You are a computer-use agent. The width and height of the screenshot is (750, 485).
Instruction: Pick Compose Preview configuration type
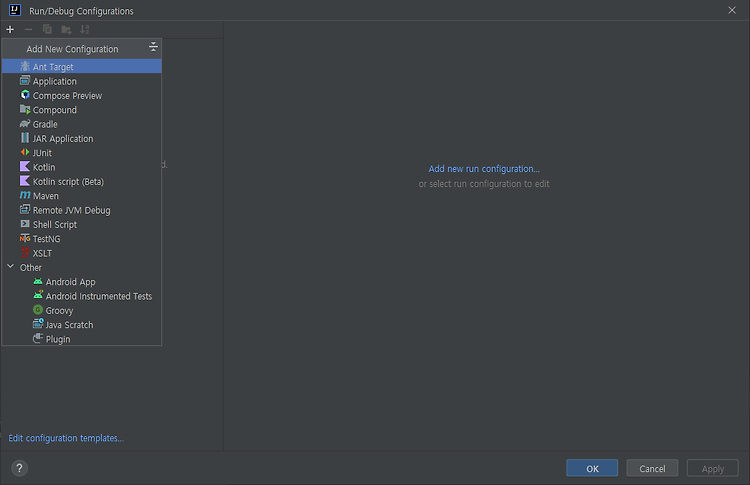point(82,95)
